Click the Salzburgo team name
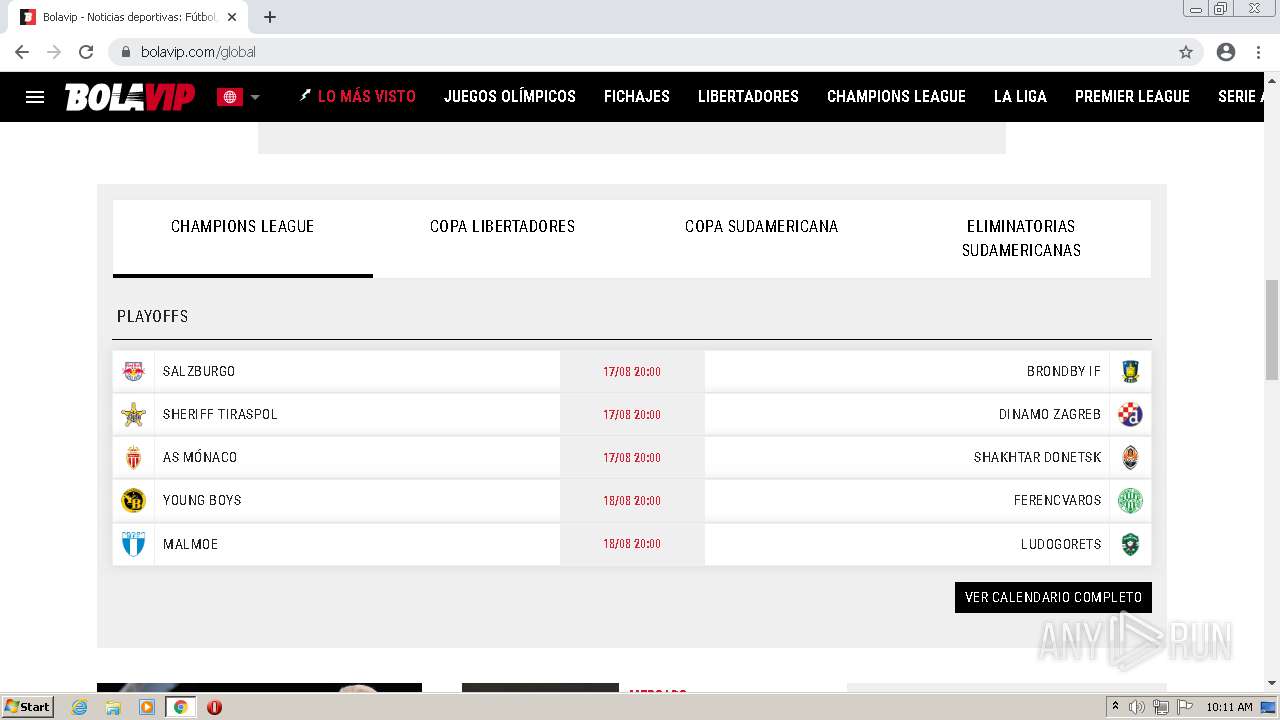Image resolution: width=1280 pixels, height=720 pixels. [199, 371]
